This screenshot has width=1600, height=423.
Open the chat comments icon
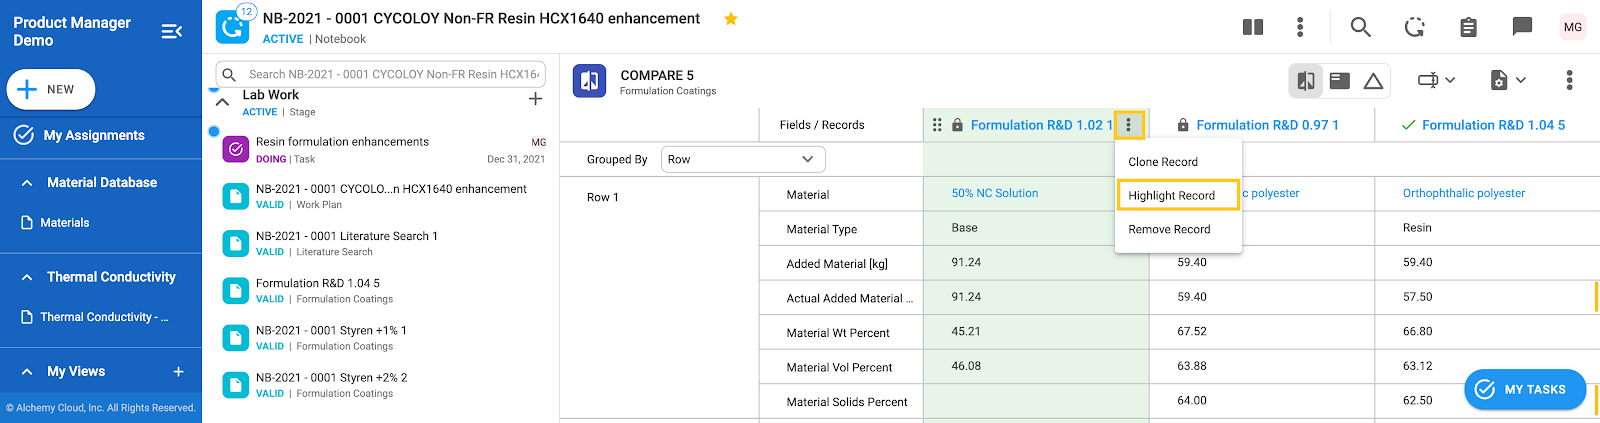click(1522, 27)
